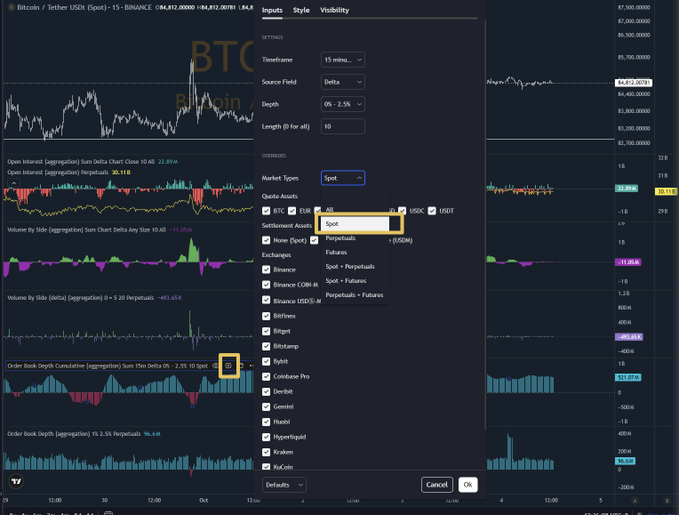Click the 84,812.00781 price label
The height and width of the screenshot is (515, 679).
634,82
